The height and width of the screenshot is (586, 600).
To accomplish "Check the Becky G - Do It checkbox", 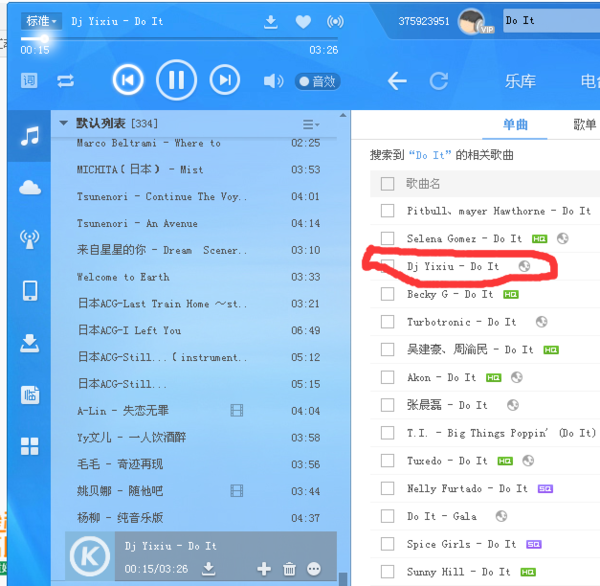I will point(387,294).
